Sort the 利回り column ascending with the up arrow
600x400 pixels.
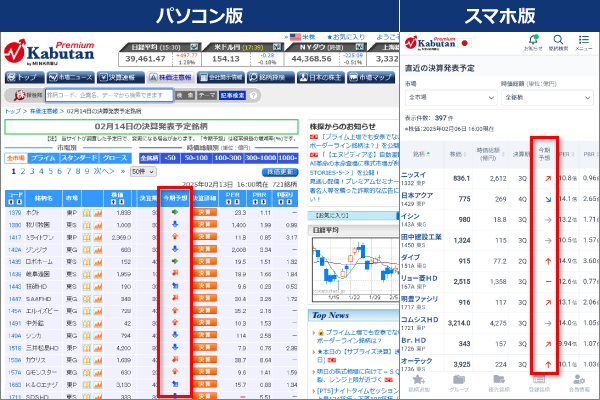point(281,202)
